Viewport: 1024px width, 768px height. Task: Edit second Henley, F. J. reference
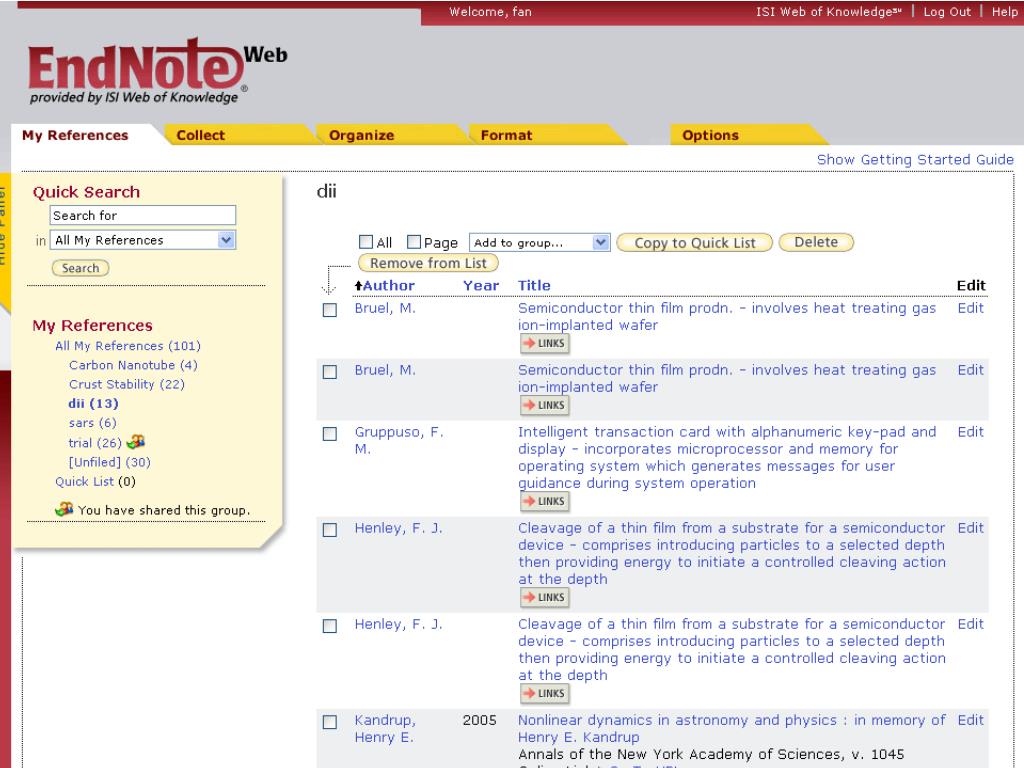tap(970, 624)
